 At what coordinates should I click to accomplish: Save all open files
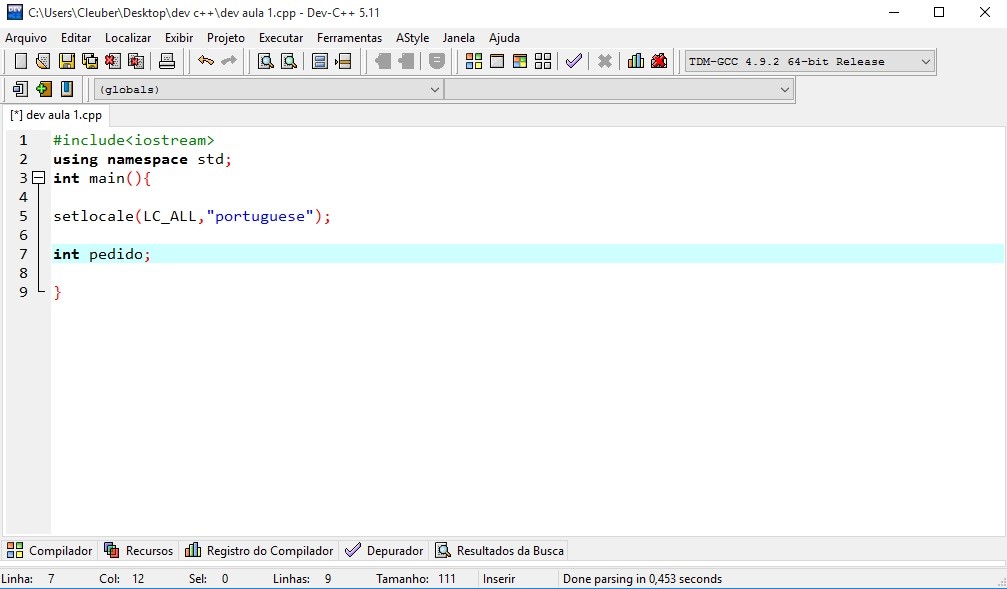click(x=88, y=60)
